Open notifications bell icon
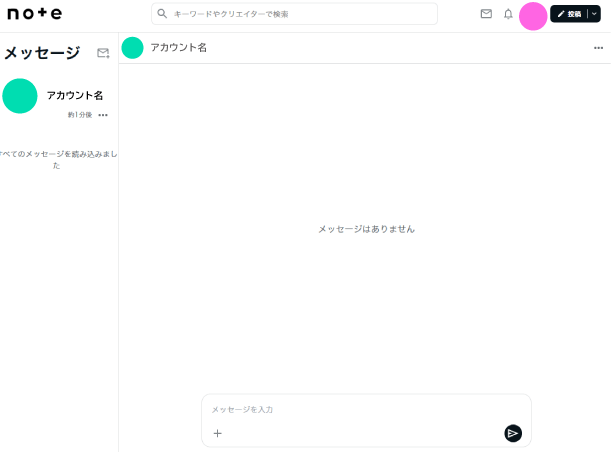 (508, 14)
